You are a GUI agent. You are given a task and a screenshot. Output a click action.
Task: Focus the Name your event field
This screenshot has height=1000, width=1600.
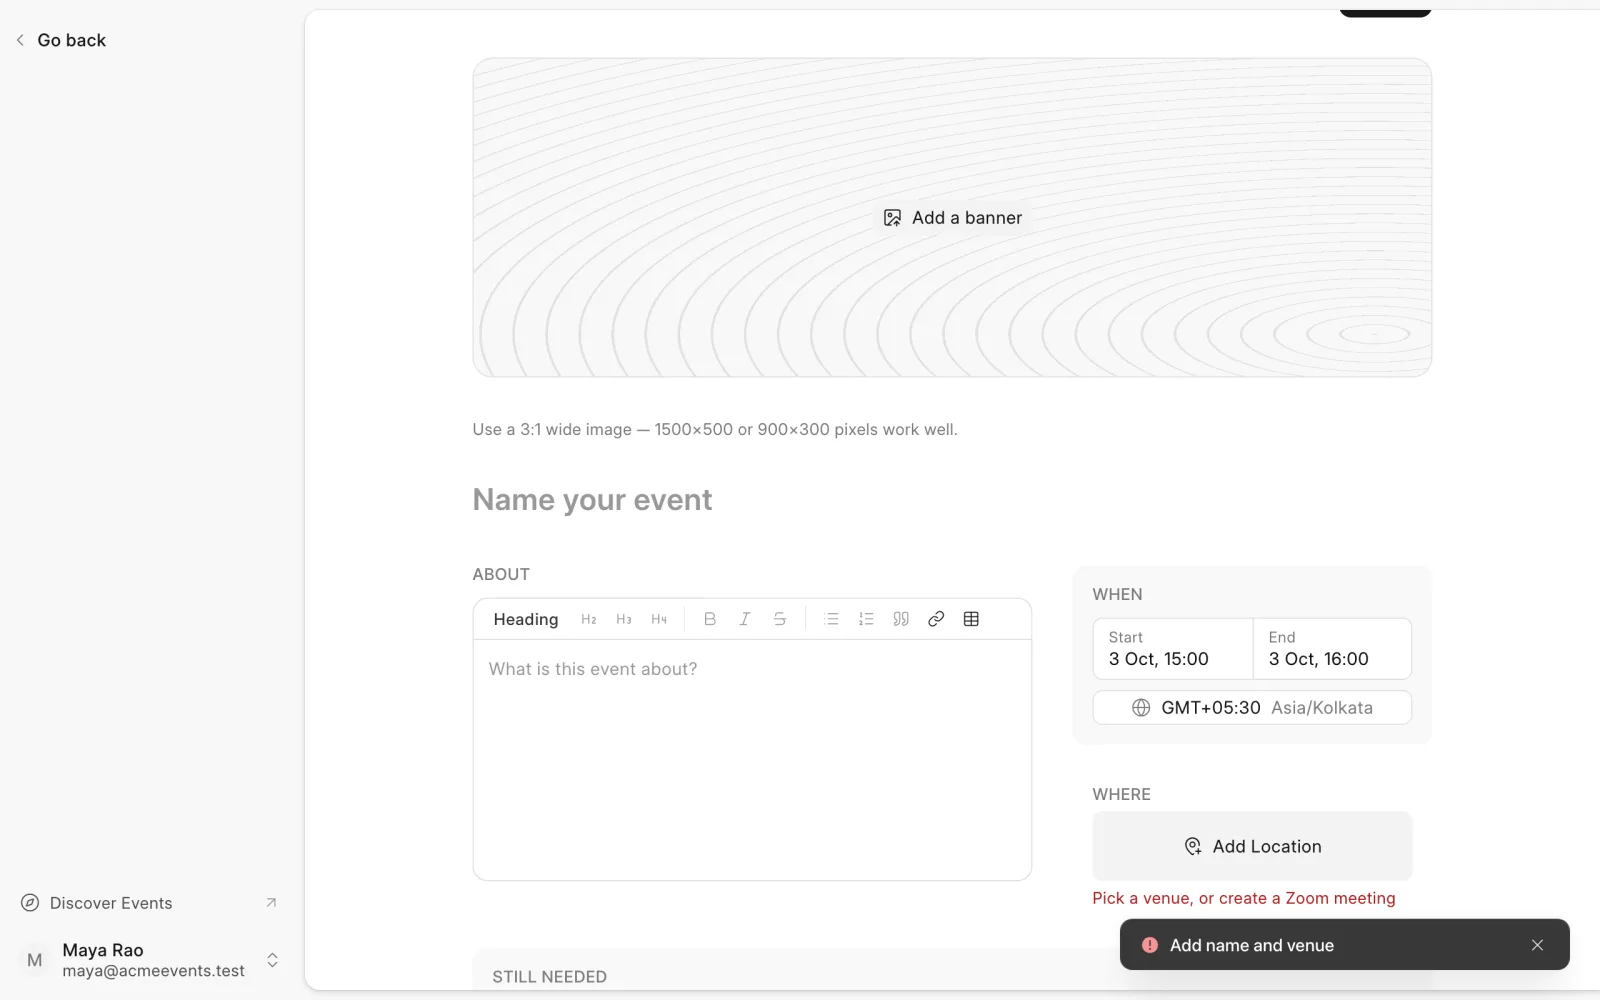[x=952, y=500]
